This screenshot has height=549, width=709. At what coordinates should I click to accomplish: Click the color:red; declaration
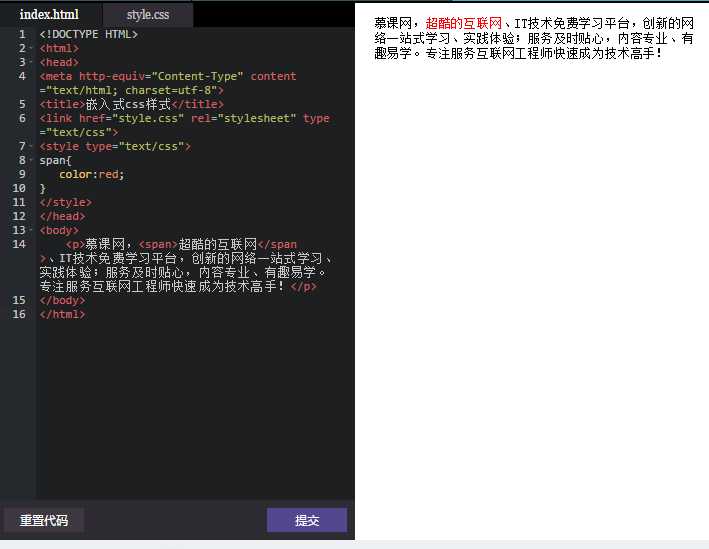pyautogui.click(x=92, y=175)
